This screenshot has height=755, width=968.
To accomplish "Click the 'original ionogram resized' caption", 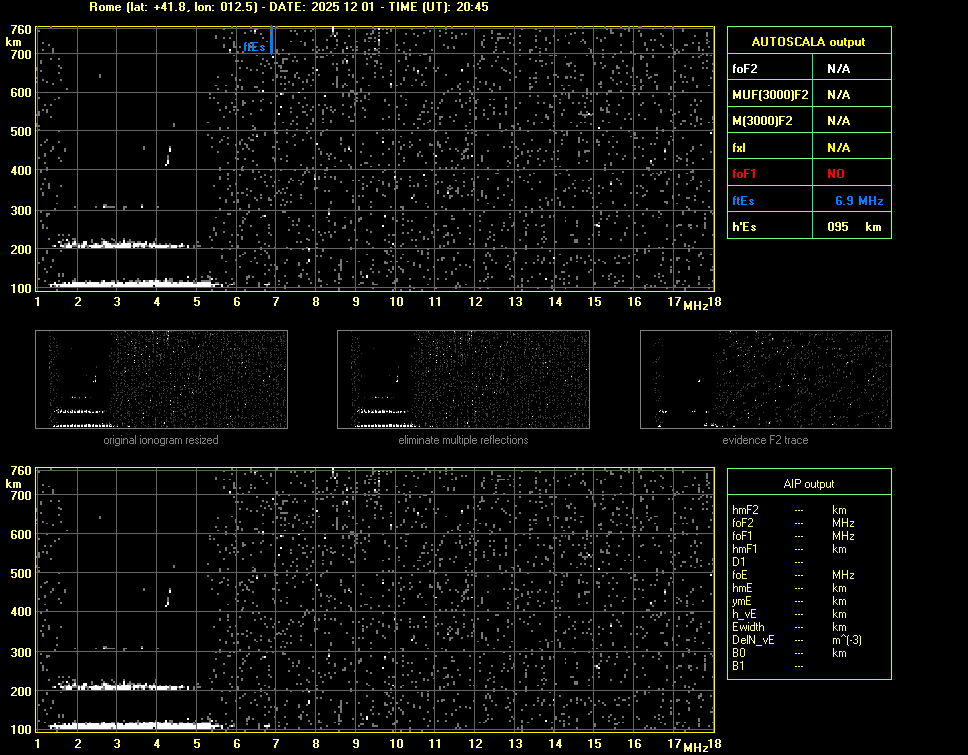I will point(161,440).
